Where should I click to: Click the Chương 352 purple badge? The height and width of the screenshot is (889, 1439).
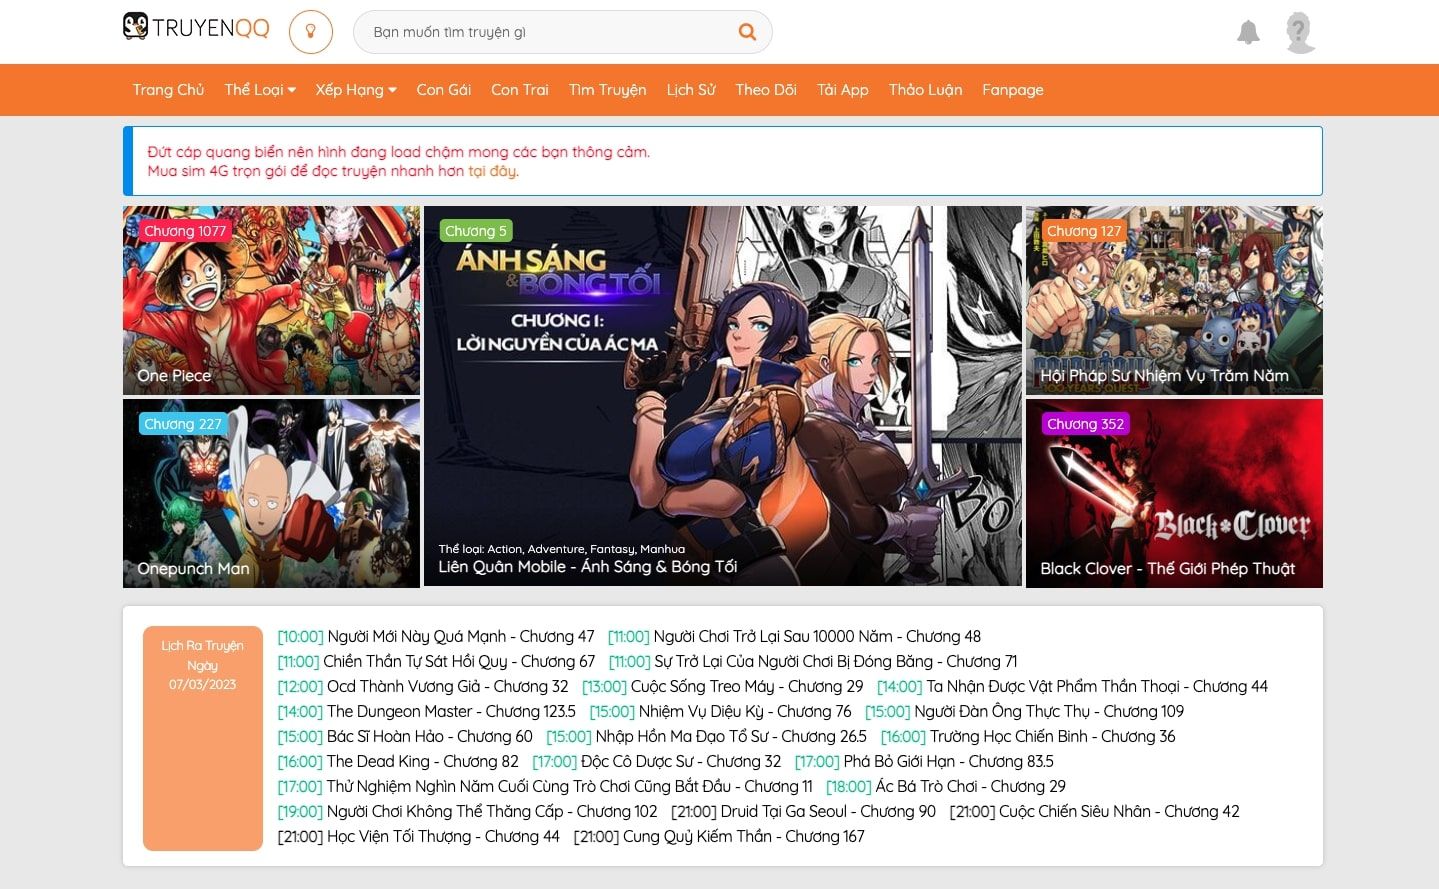pos(1085,424)
